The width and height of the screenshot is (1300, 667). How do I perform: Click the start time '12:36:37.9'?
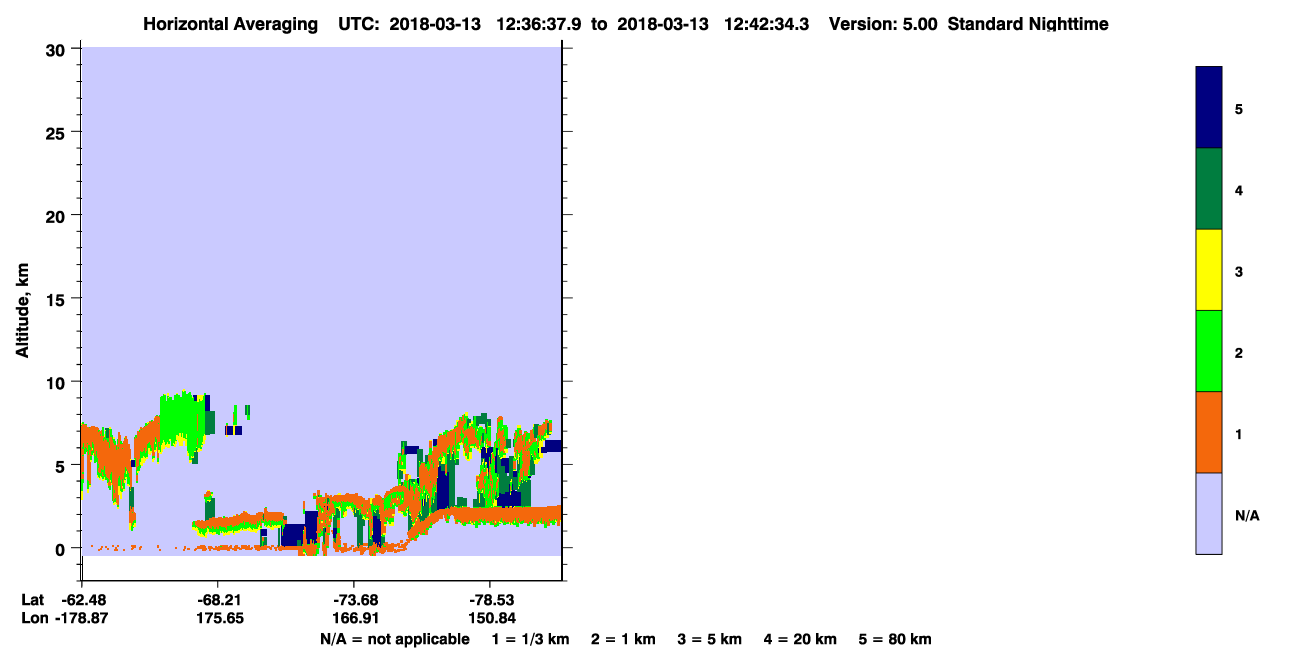pyautogui.click(x=541, y=24)
